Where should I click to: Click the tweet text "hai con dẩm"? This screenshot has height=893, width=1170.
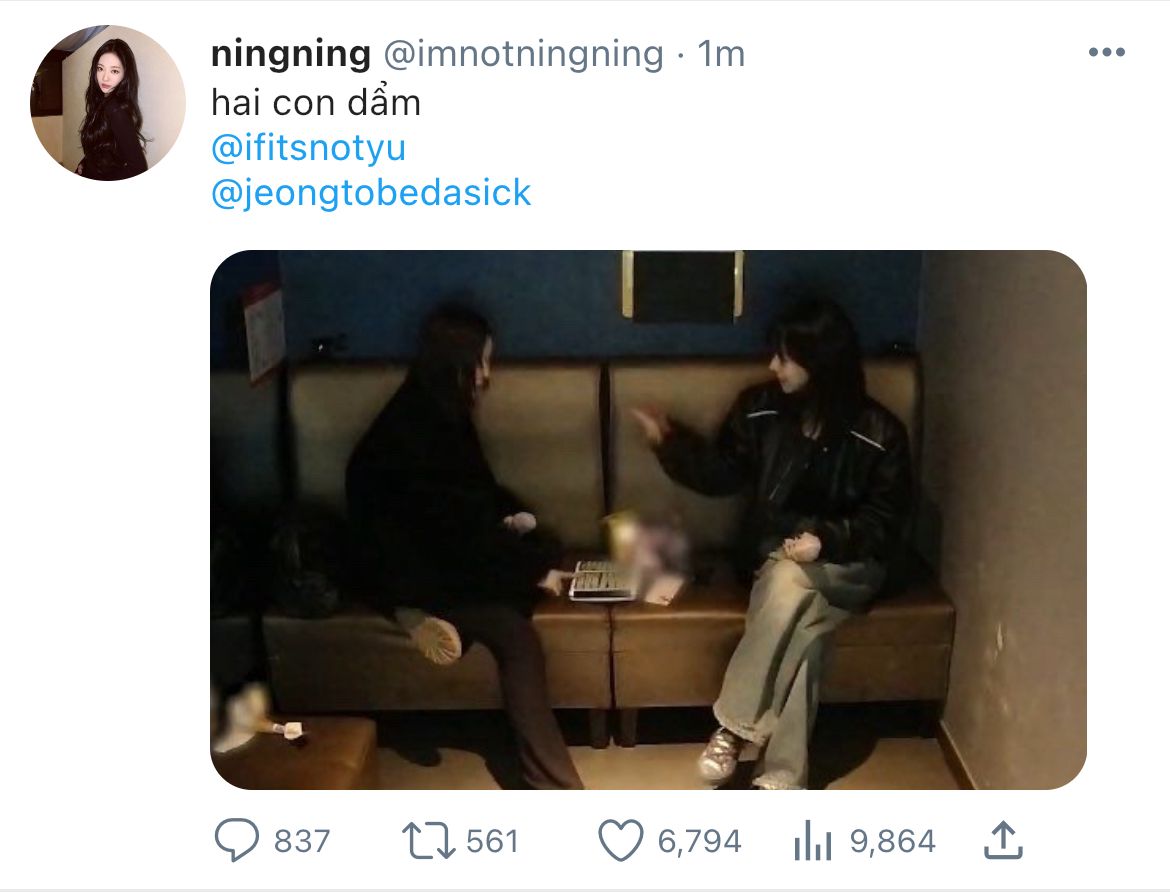(316, 103)
